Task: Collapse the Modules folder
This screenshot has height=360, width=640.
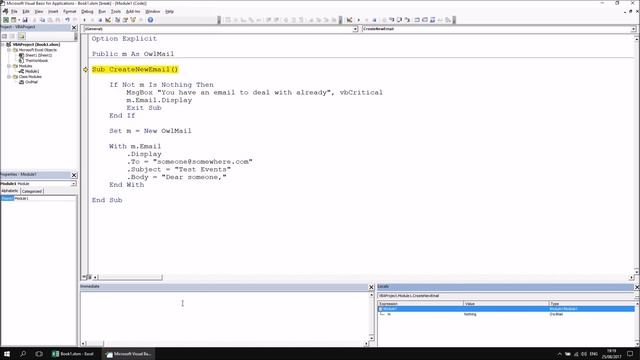Action: [9, 66]
